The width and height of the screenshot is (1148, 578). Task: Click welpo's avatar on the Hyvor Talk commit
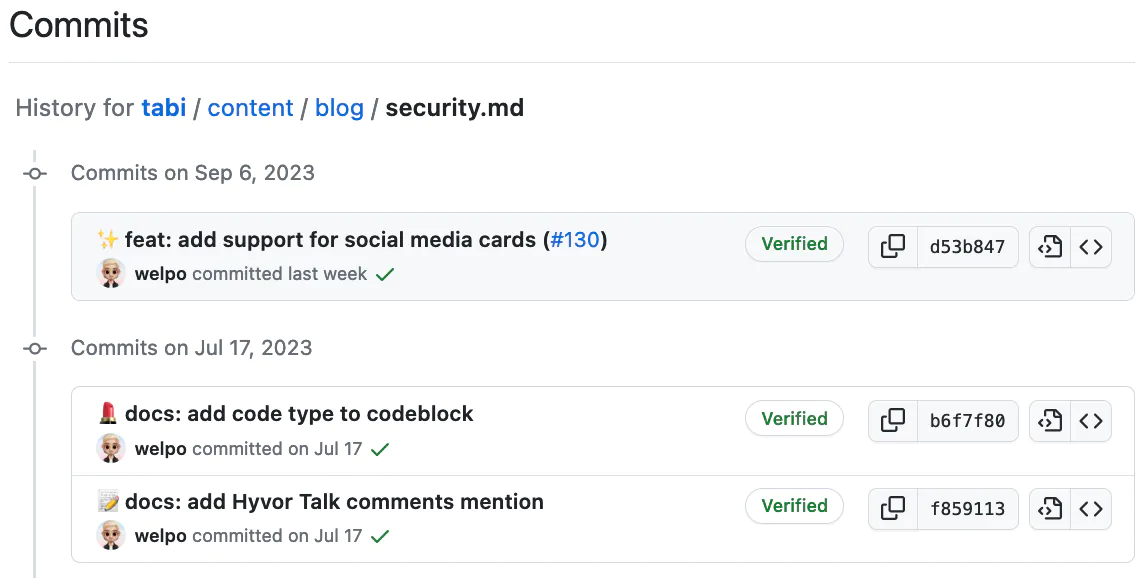(x=110, y=535)
